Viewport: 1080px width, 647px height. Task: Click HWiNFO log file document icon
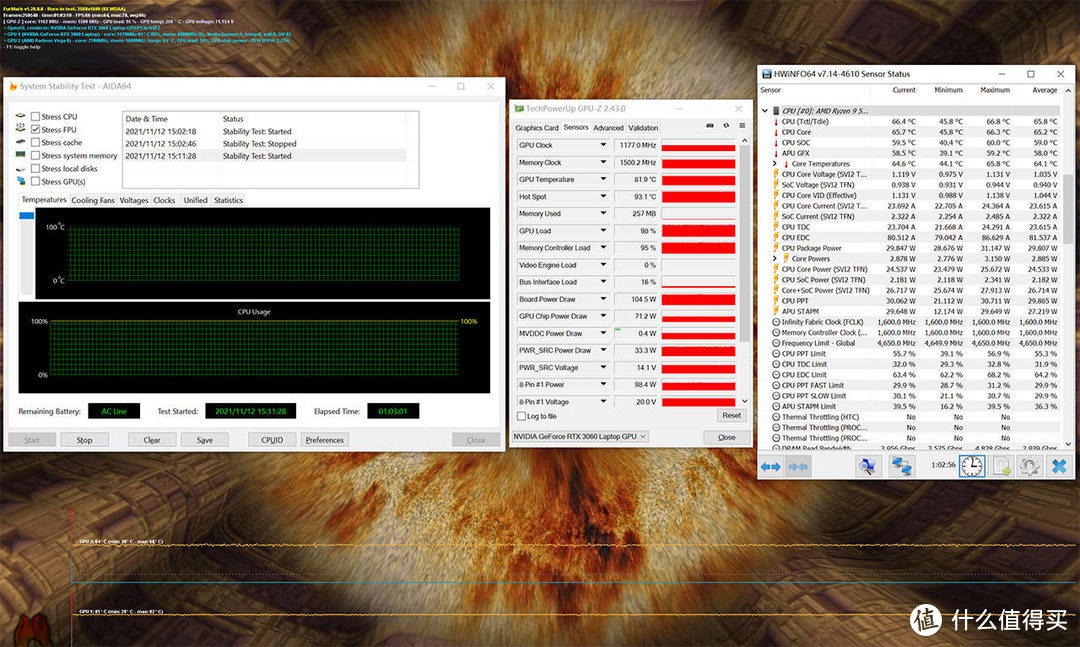pos(1002,466)
